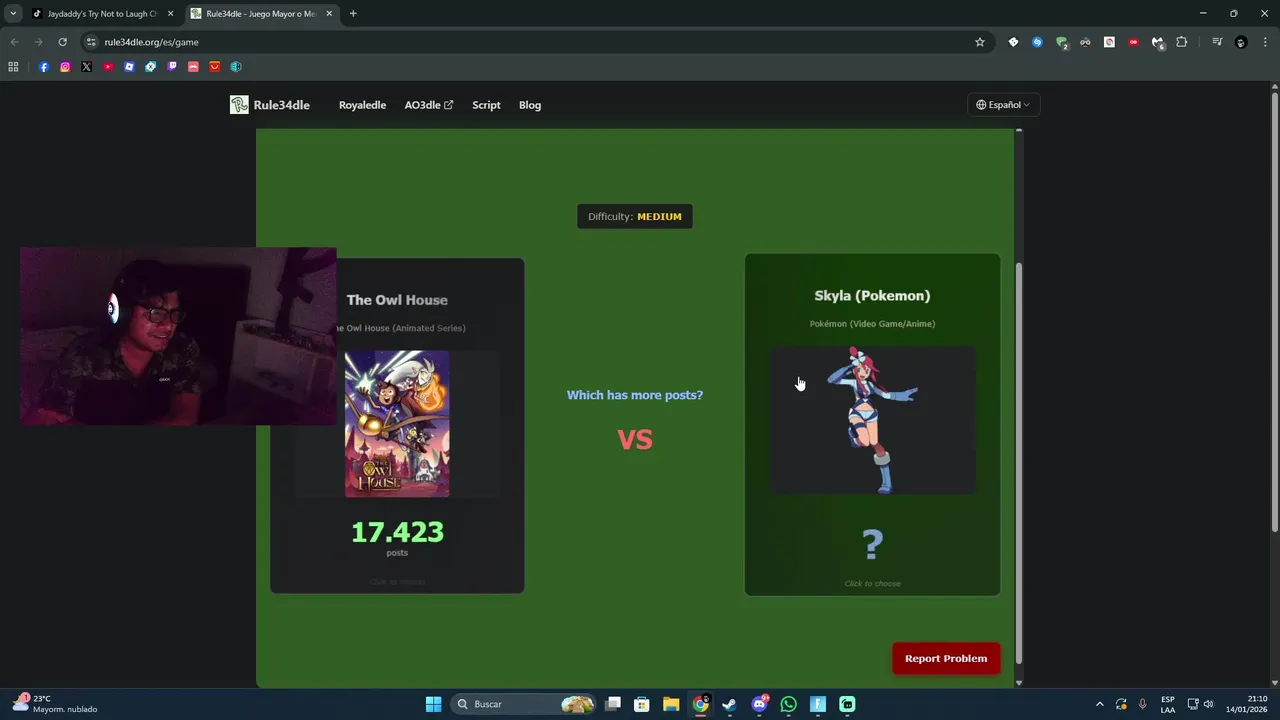The width and height of the screenshot is (1280, 720).
Task: Open the media control music-note icon
Action: coord(1217,42)
